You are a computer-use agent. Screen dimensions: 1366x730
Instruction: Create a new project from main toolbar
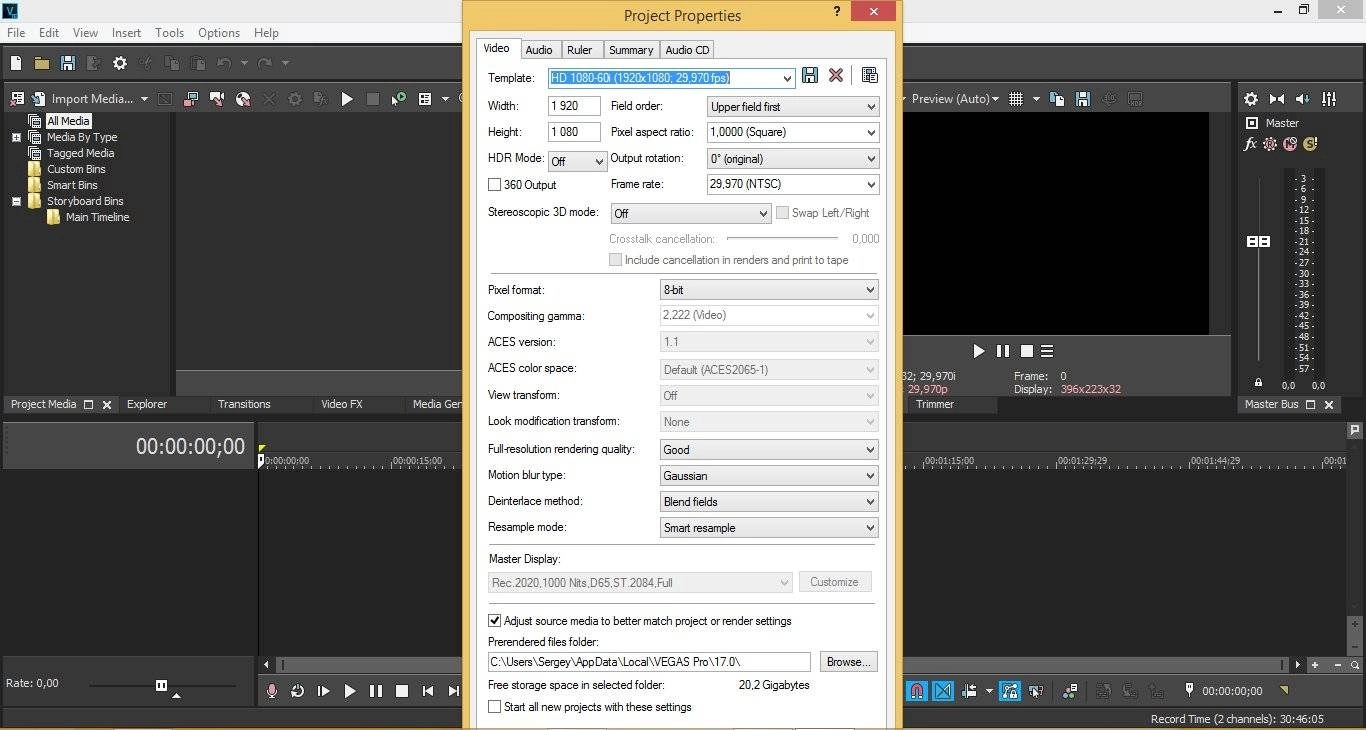pyautogui.click(x=16, y=63)
